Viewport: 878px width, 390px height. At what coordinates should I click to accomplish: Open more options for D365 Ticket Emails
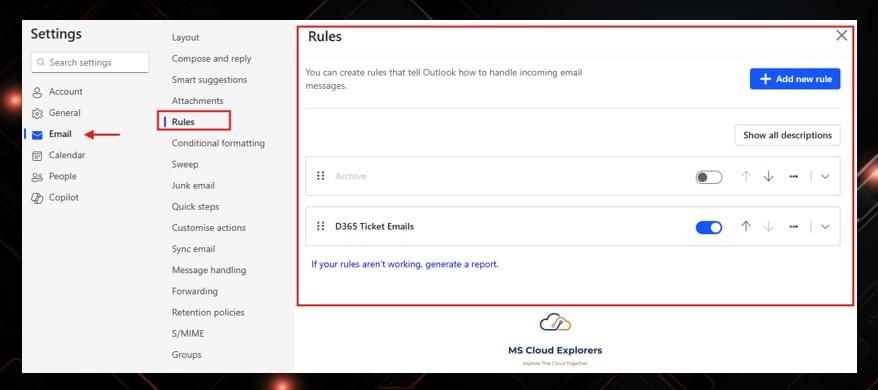pos(793,227)
